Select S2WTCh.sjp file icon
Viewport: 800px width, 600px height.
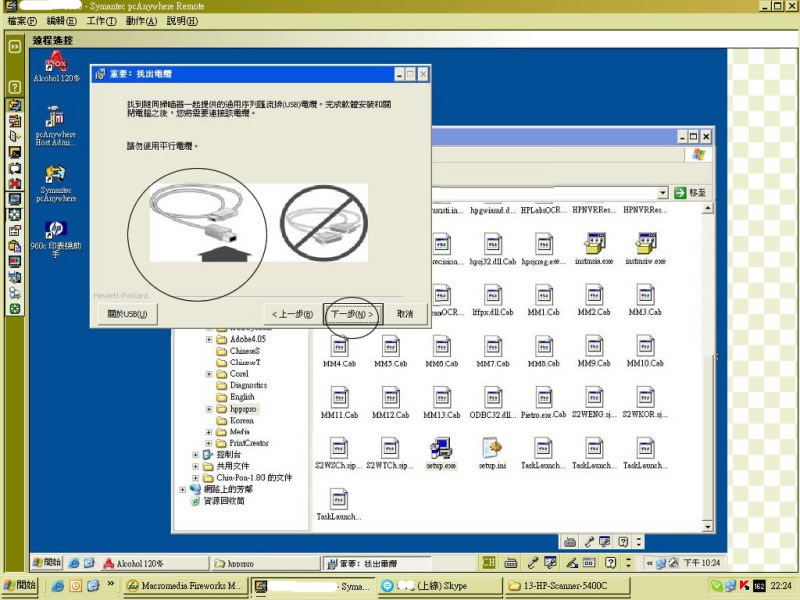point(390,454)
